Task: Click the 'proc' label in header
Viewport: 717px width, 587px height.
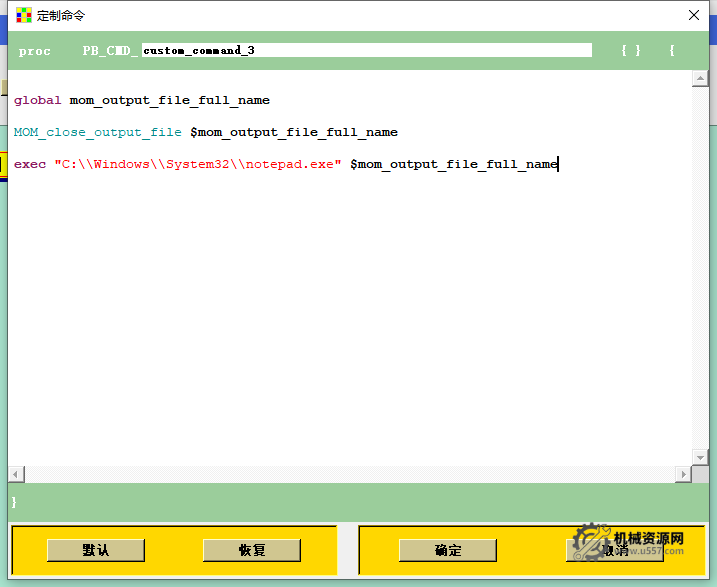Action: pyautogui.click(x=34, y=51)
